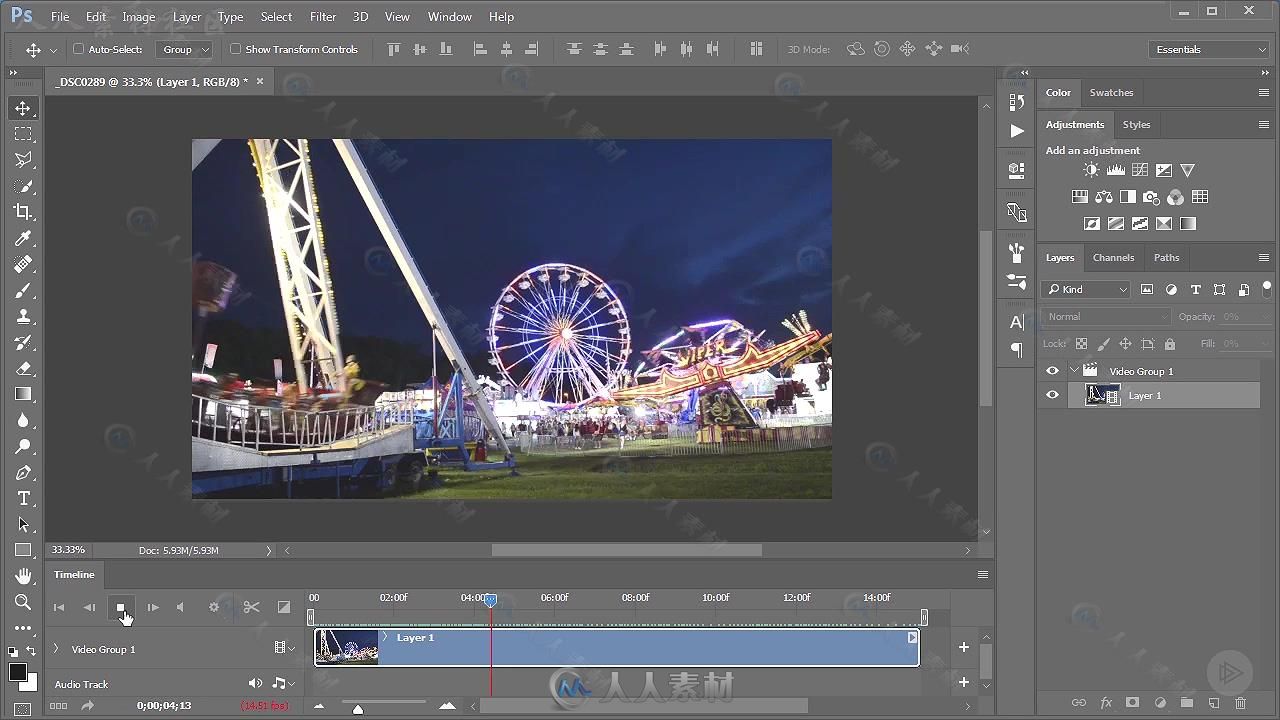Viewport: 1280px width, 720px height.
Task: Toggle type layer filter in Layers
Action: pyautogui.click(x=1195, y=289)
